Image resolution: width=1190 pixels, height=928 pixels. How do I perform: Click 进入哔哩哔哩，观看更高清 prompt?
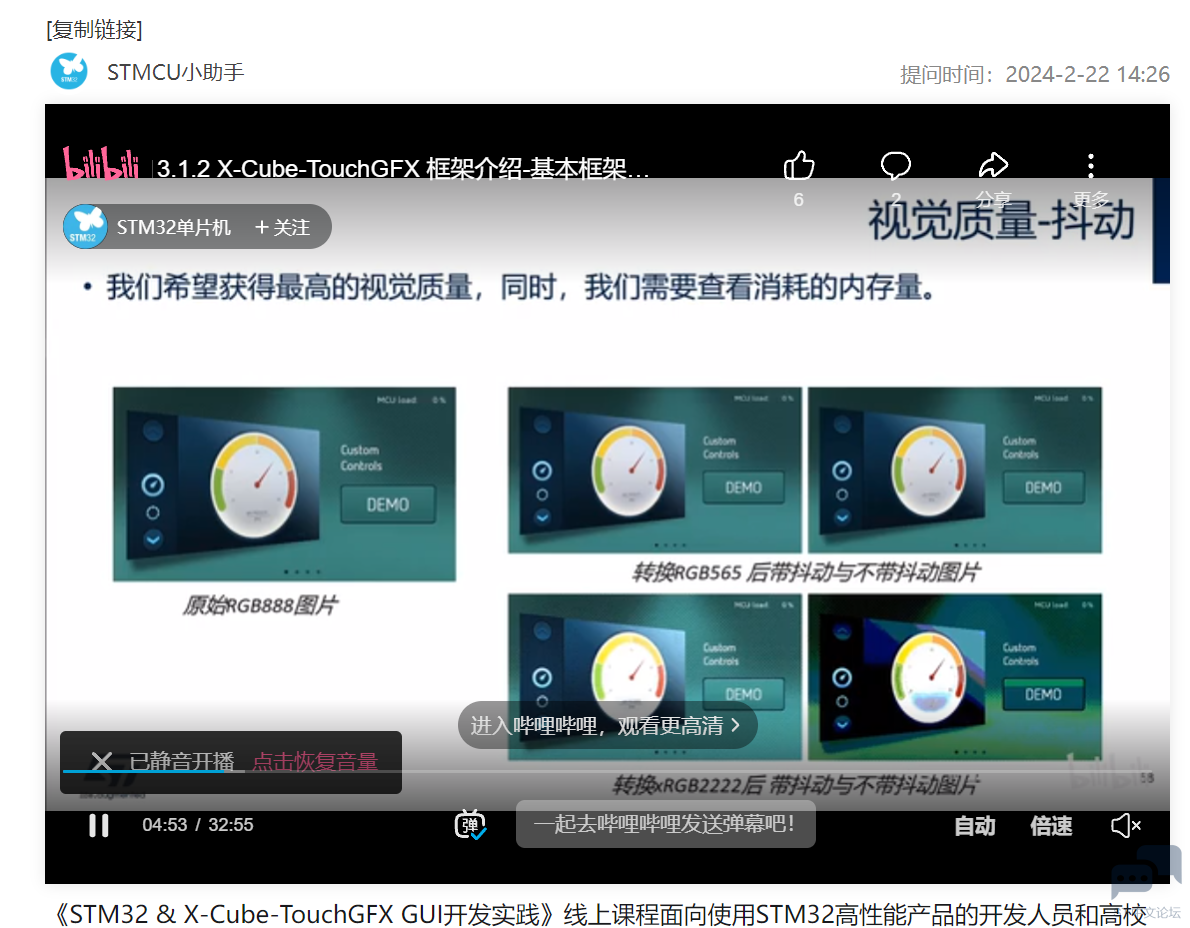click(607, 725)
